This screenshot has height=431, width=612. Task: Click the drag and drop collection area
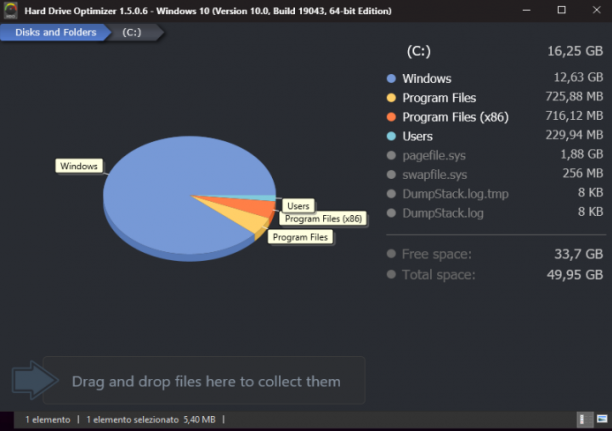(204, 380)
